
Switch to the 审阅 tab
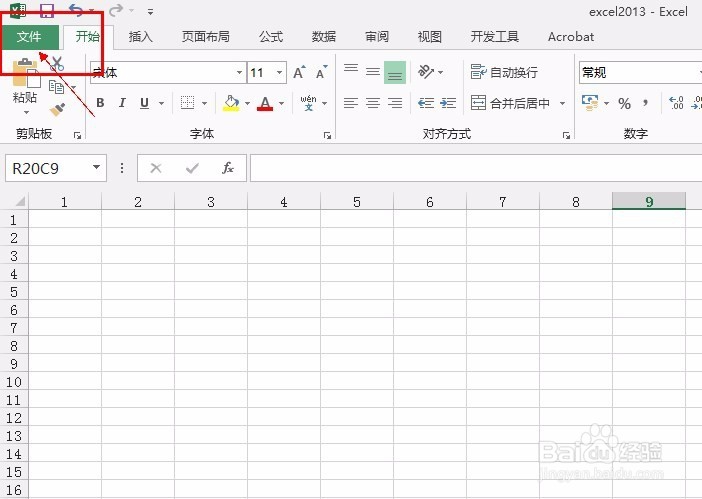point(377,37)
